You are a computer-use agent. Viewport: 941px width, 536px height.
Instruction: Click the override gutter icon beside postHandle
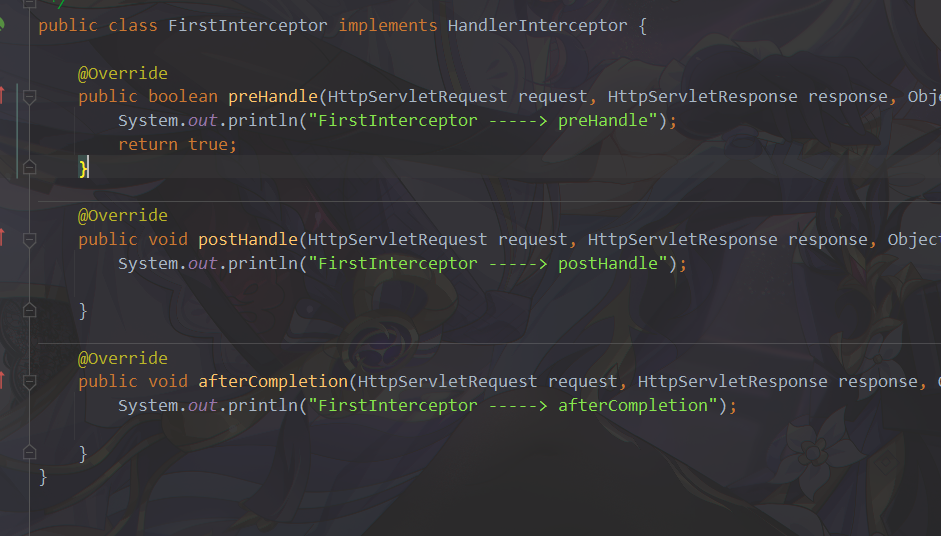tap(2, 238)
